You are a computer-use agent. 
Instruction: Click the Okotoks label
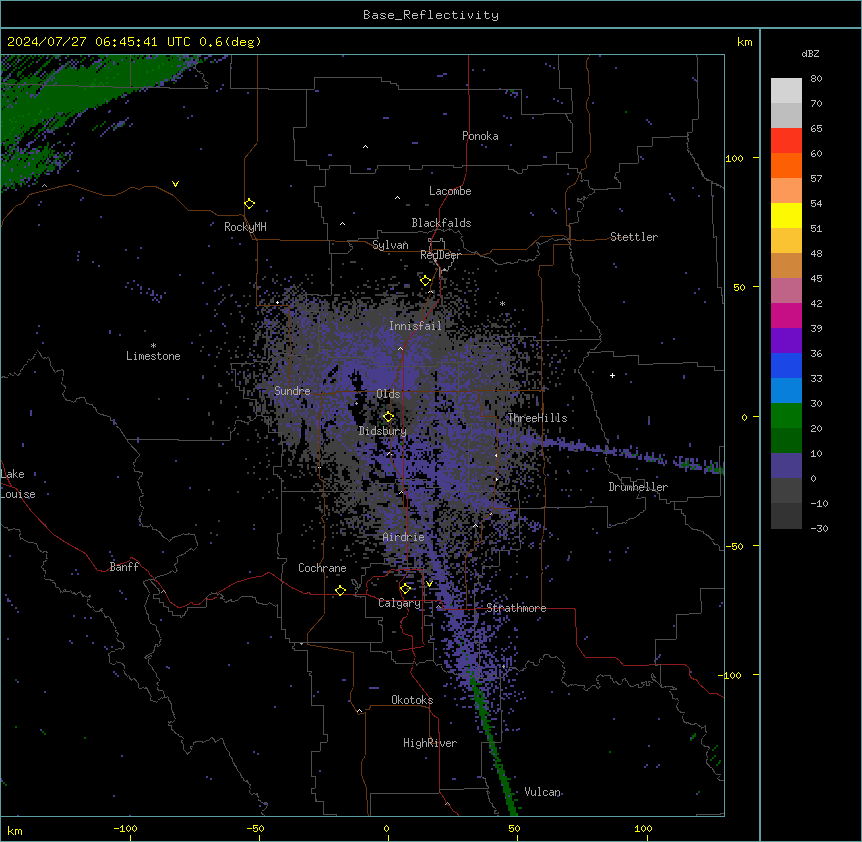pos(412,700)
